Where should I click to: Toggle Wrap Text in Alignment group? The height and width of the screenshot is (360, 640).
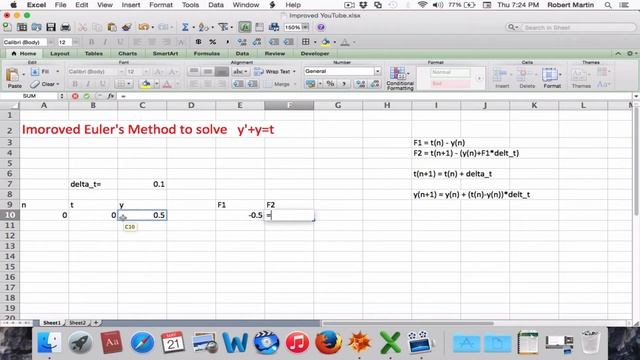pos(274,71)
